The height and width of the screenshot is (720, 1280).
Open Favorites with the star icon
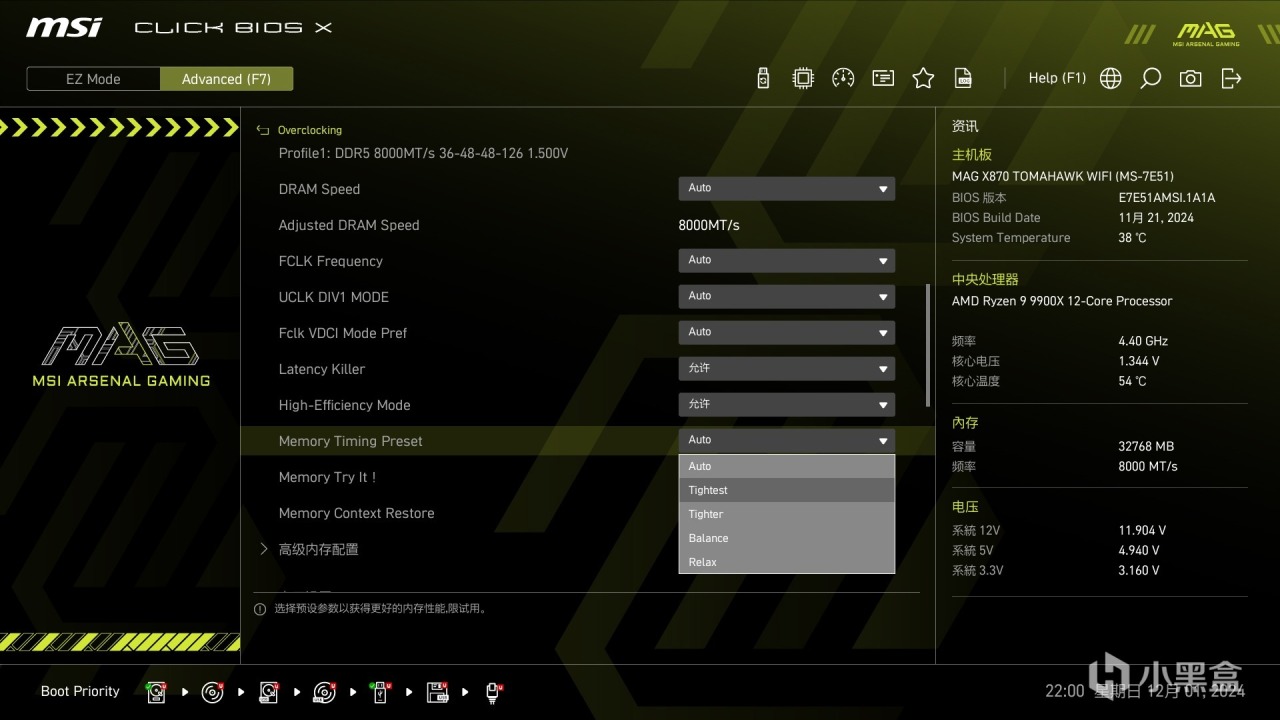point(923,78)
